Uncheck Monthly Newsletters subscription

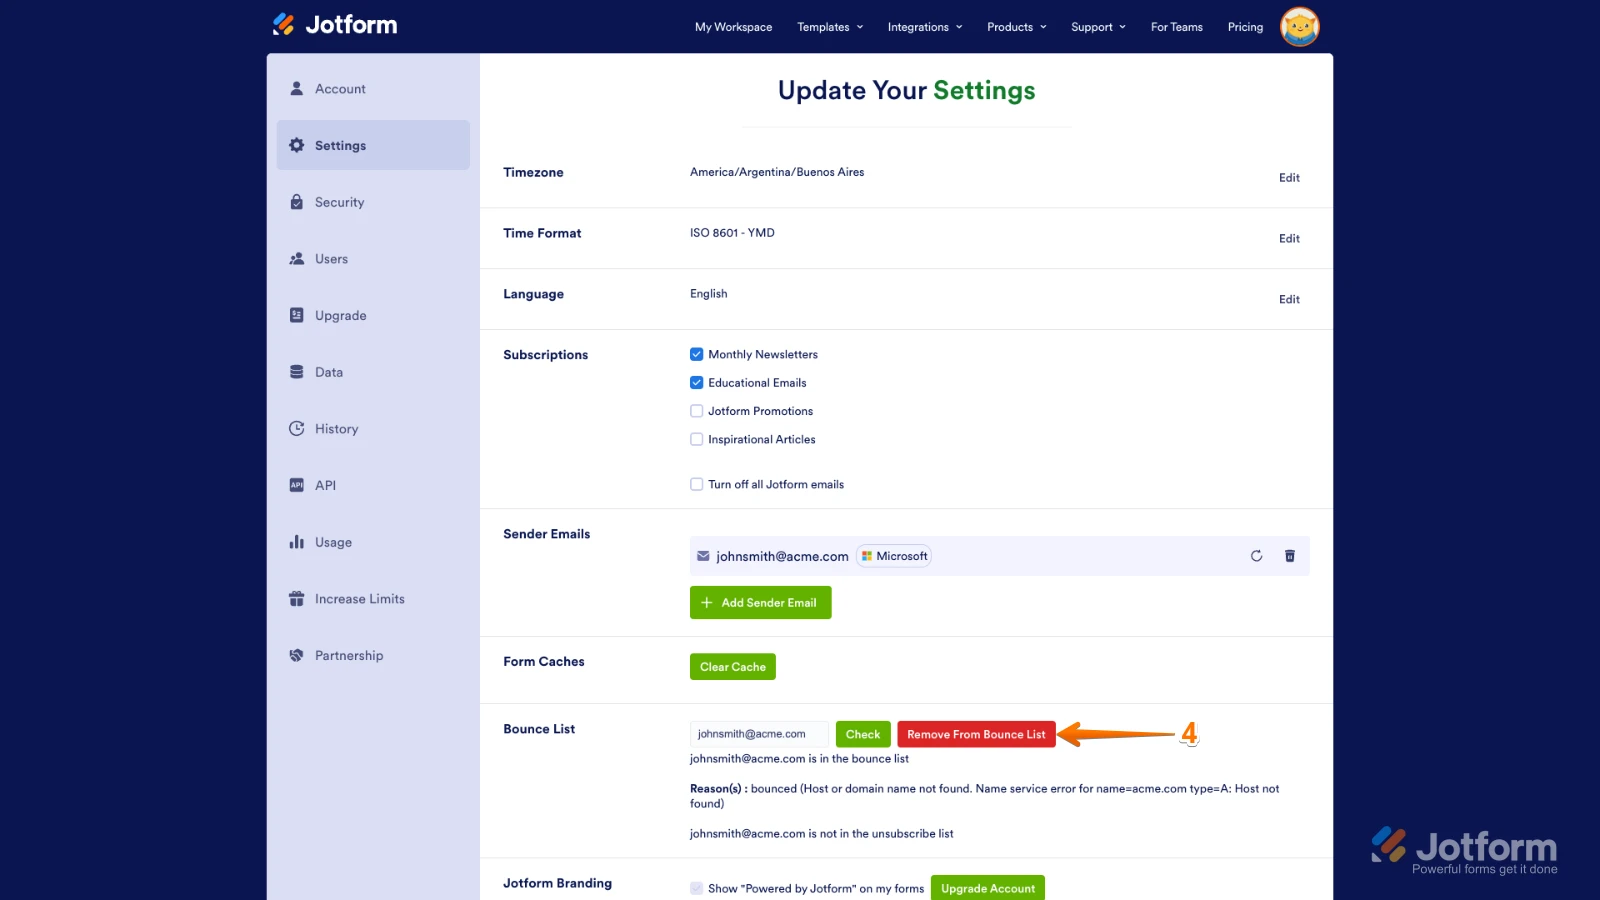pos(696,354)
